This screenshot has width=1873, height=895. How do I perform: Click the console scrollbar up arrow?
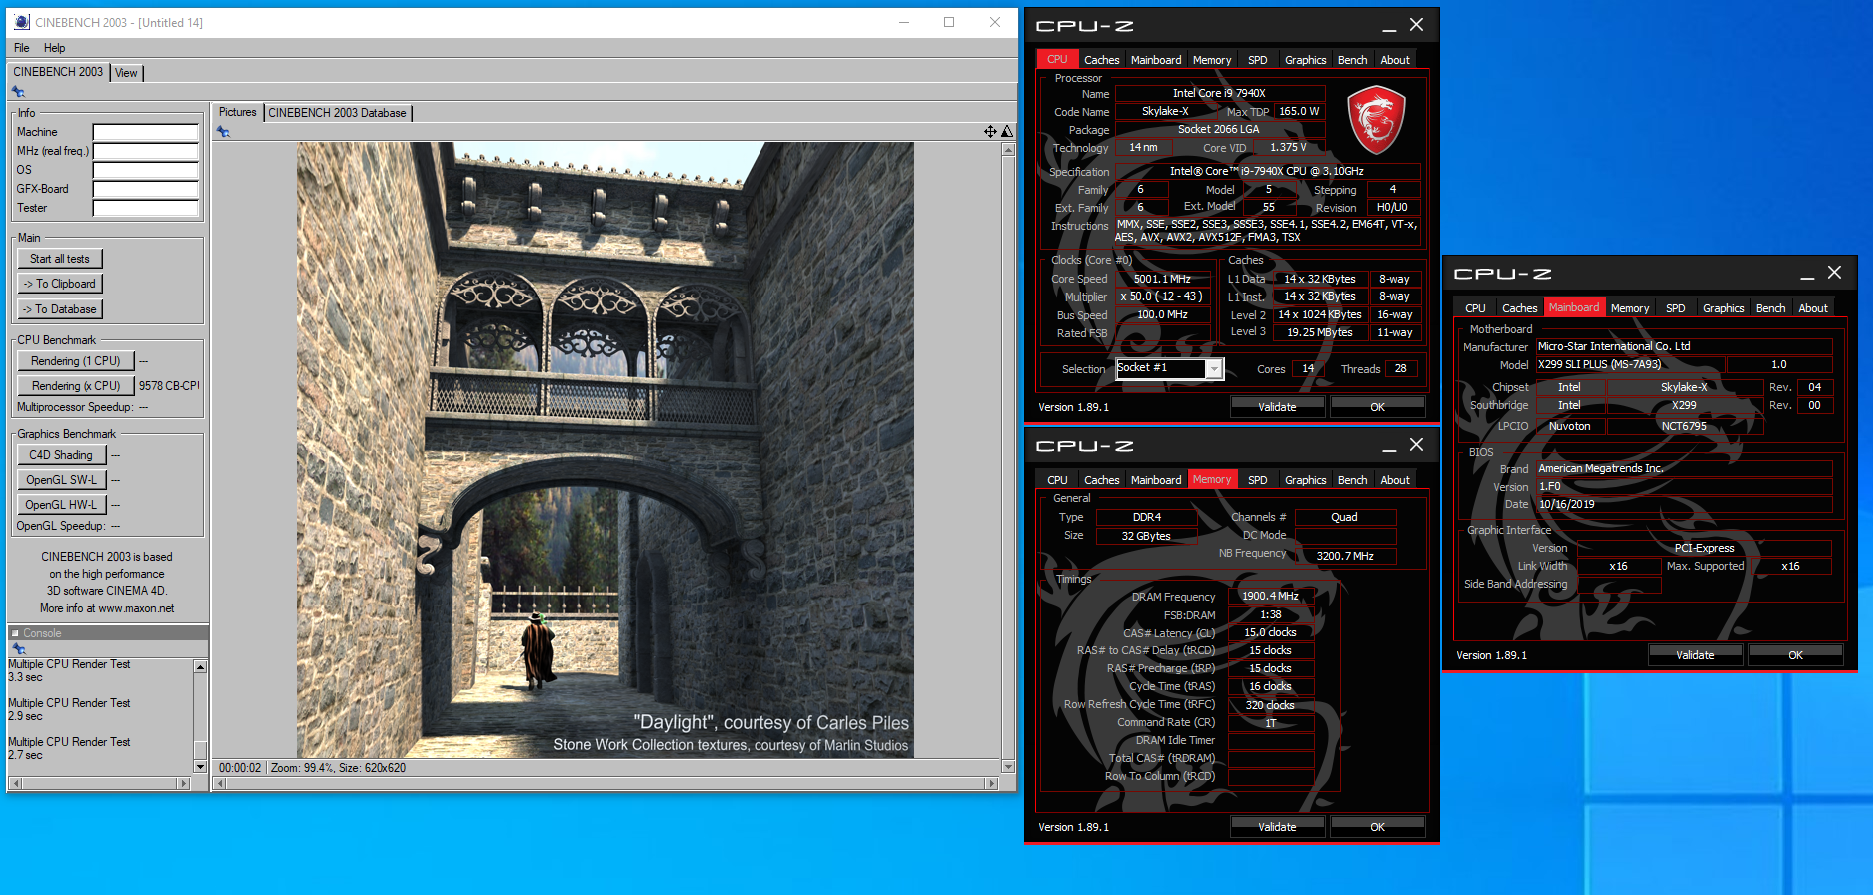point(200,666)
